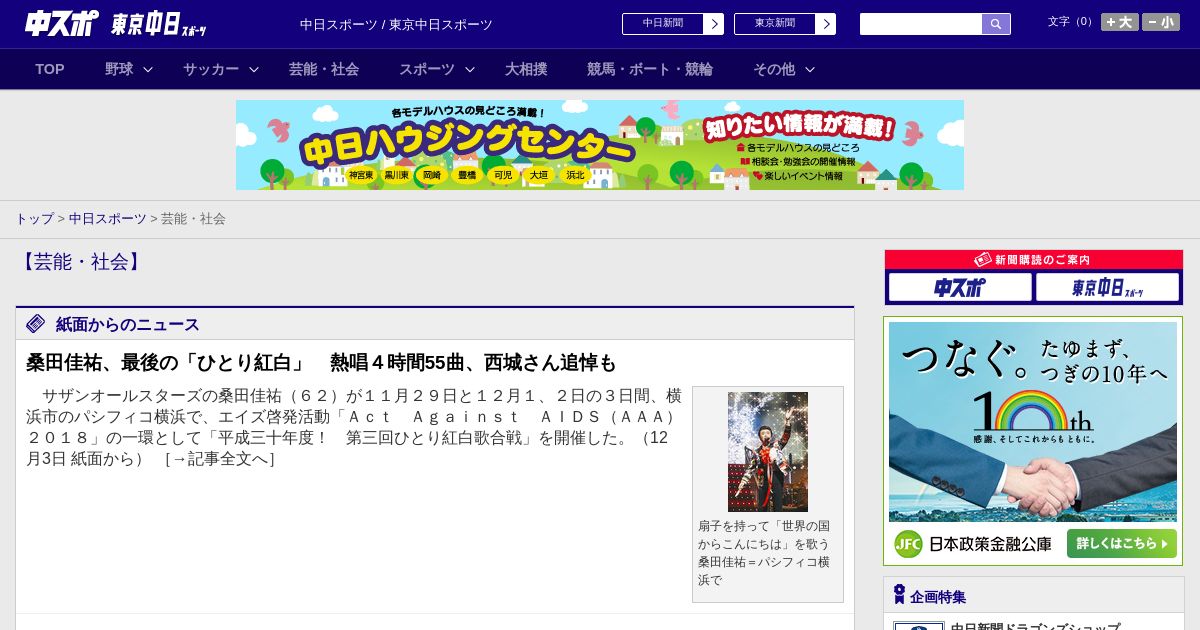Click 中スポ subscription button in sidebar

960,288
